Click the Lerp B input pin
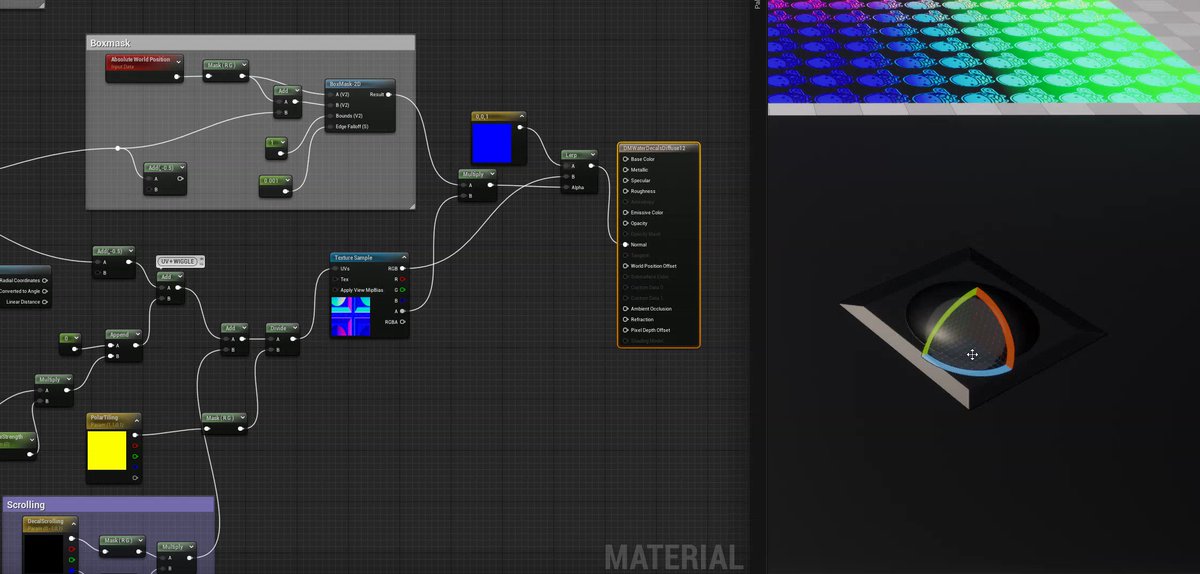Screen dimensions: 1200x574 click(565, 176)
